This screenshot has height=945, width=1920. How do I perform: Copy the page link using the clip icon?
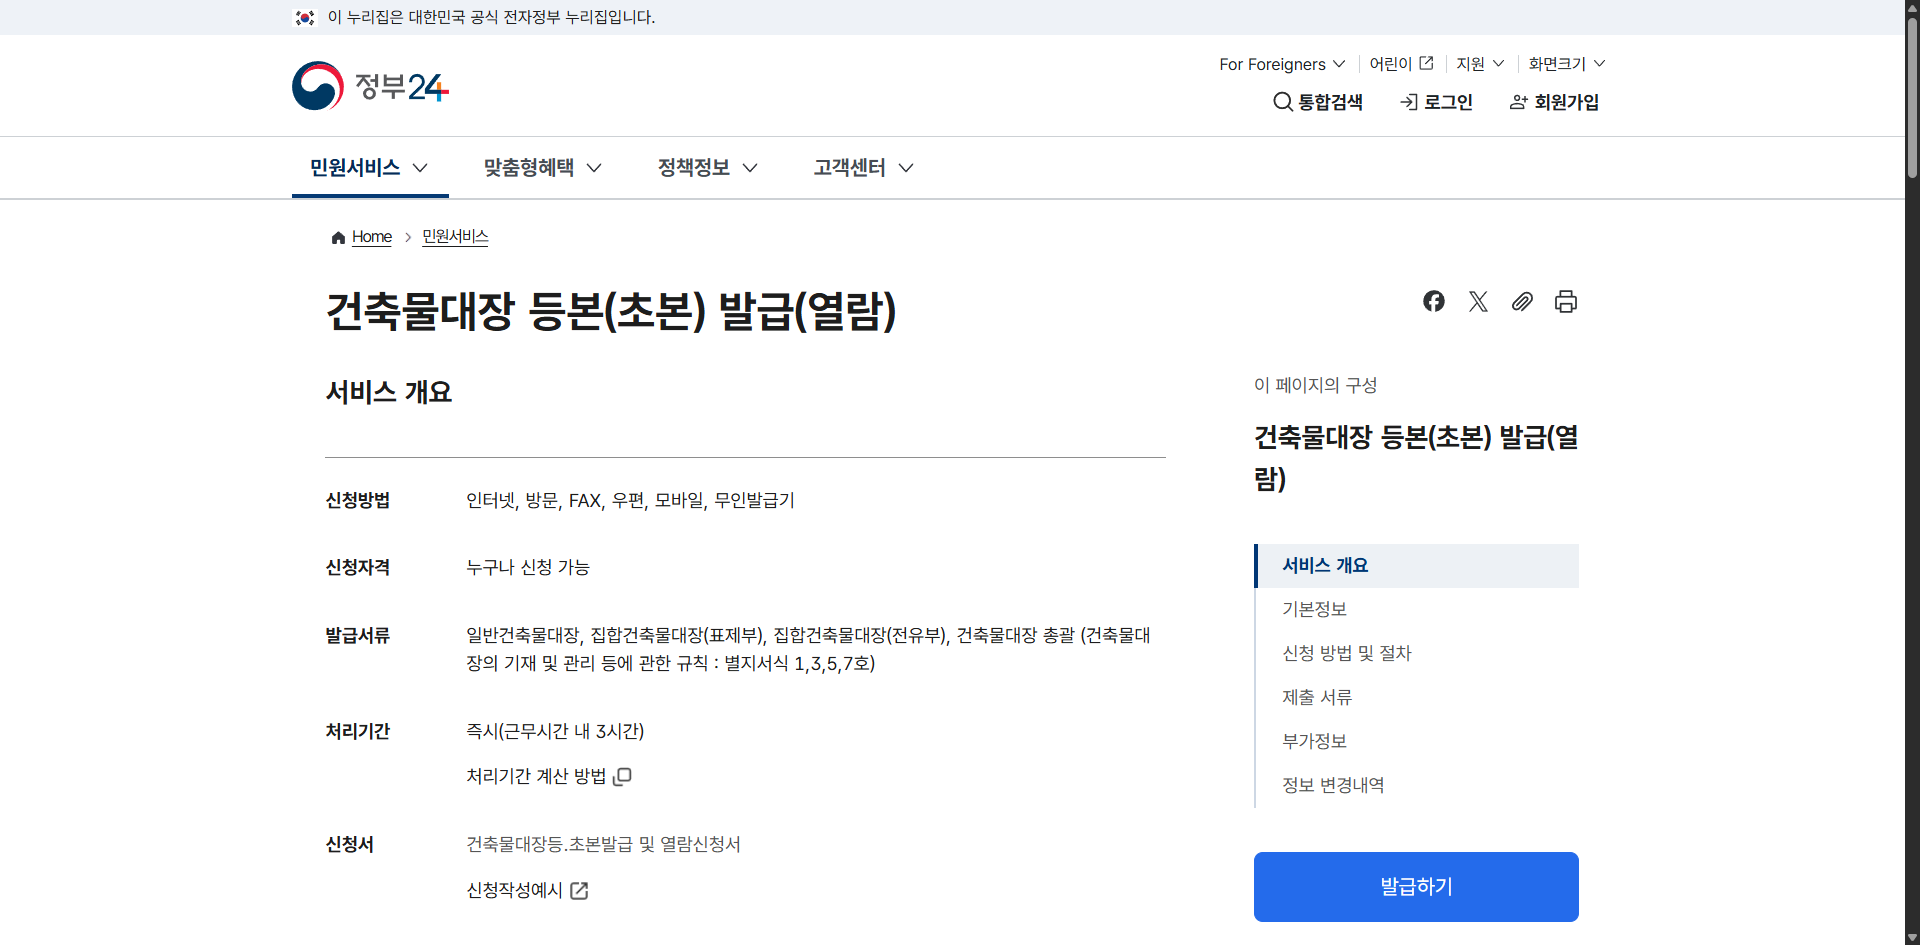pos(1522,301)
